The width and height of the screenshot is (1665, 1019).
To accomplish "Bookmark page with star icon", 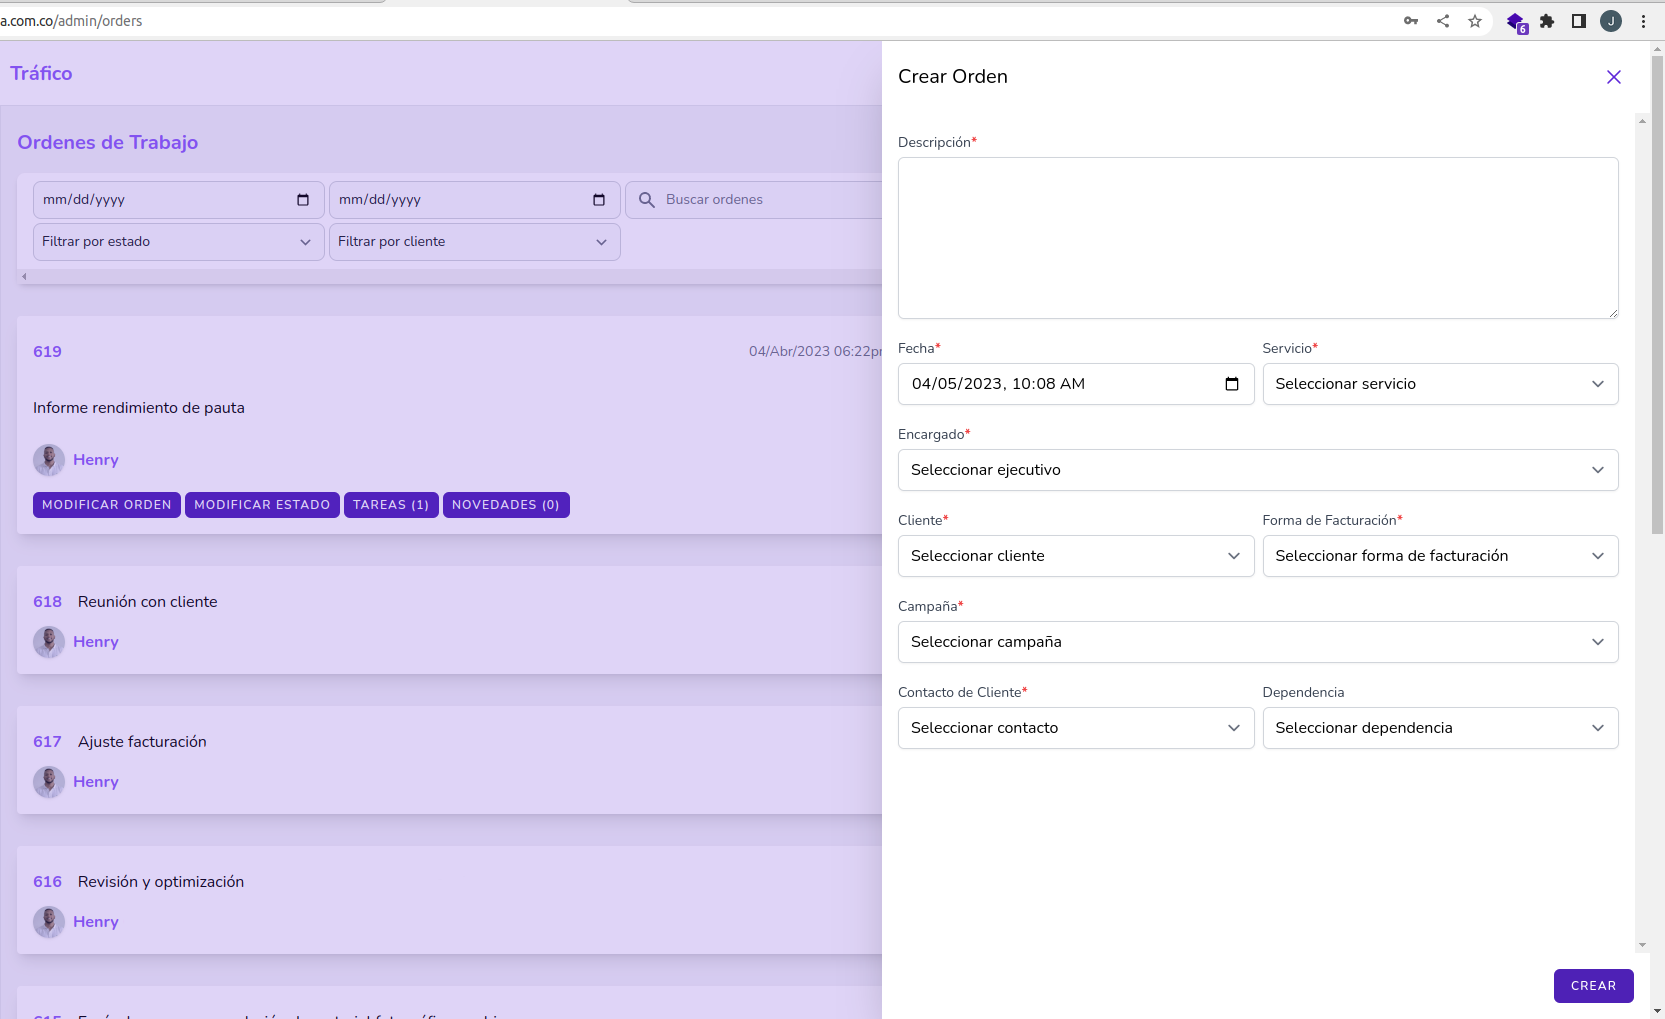I will [x=1474, y=21].
